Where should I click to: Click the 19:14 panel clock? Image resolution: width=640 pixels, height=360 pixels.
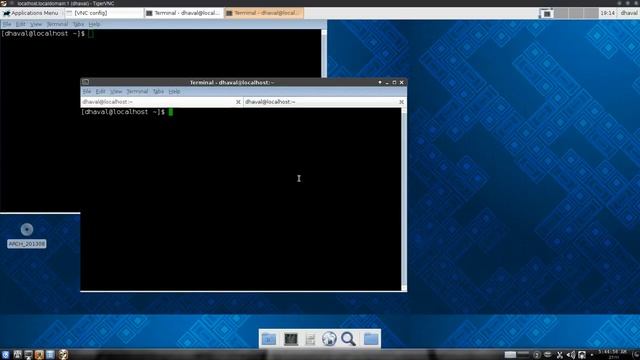click(607, 13)
